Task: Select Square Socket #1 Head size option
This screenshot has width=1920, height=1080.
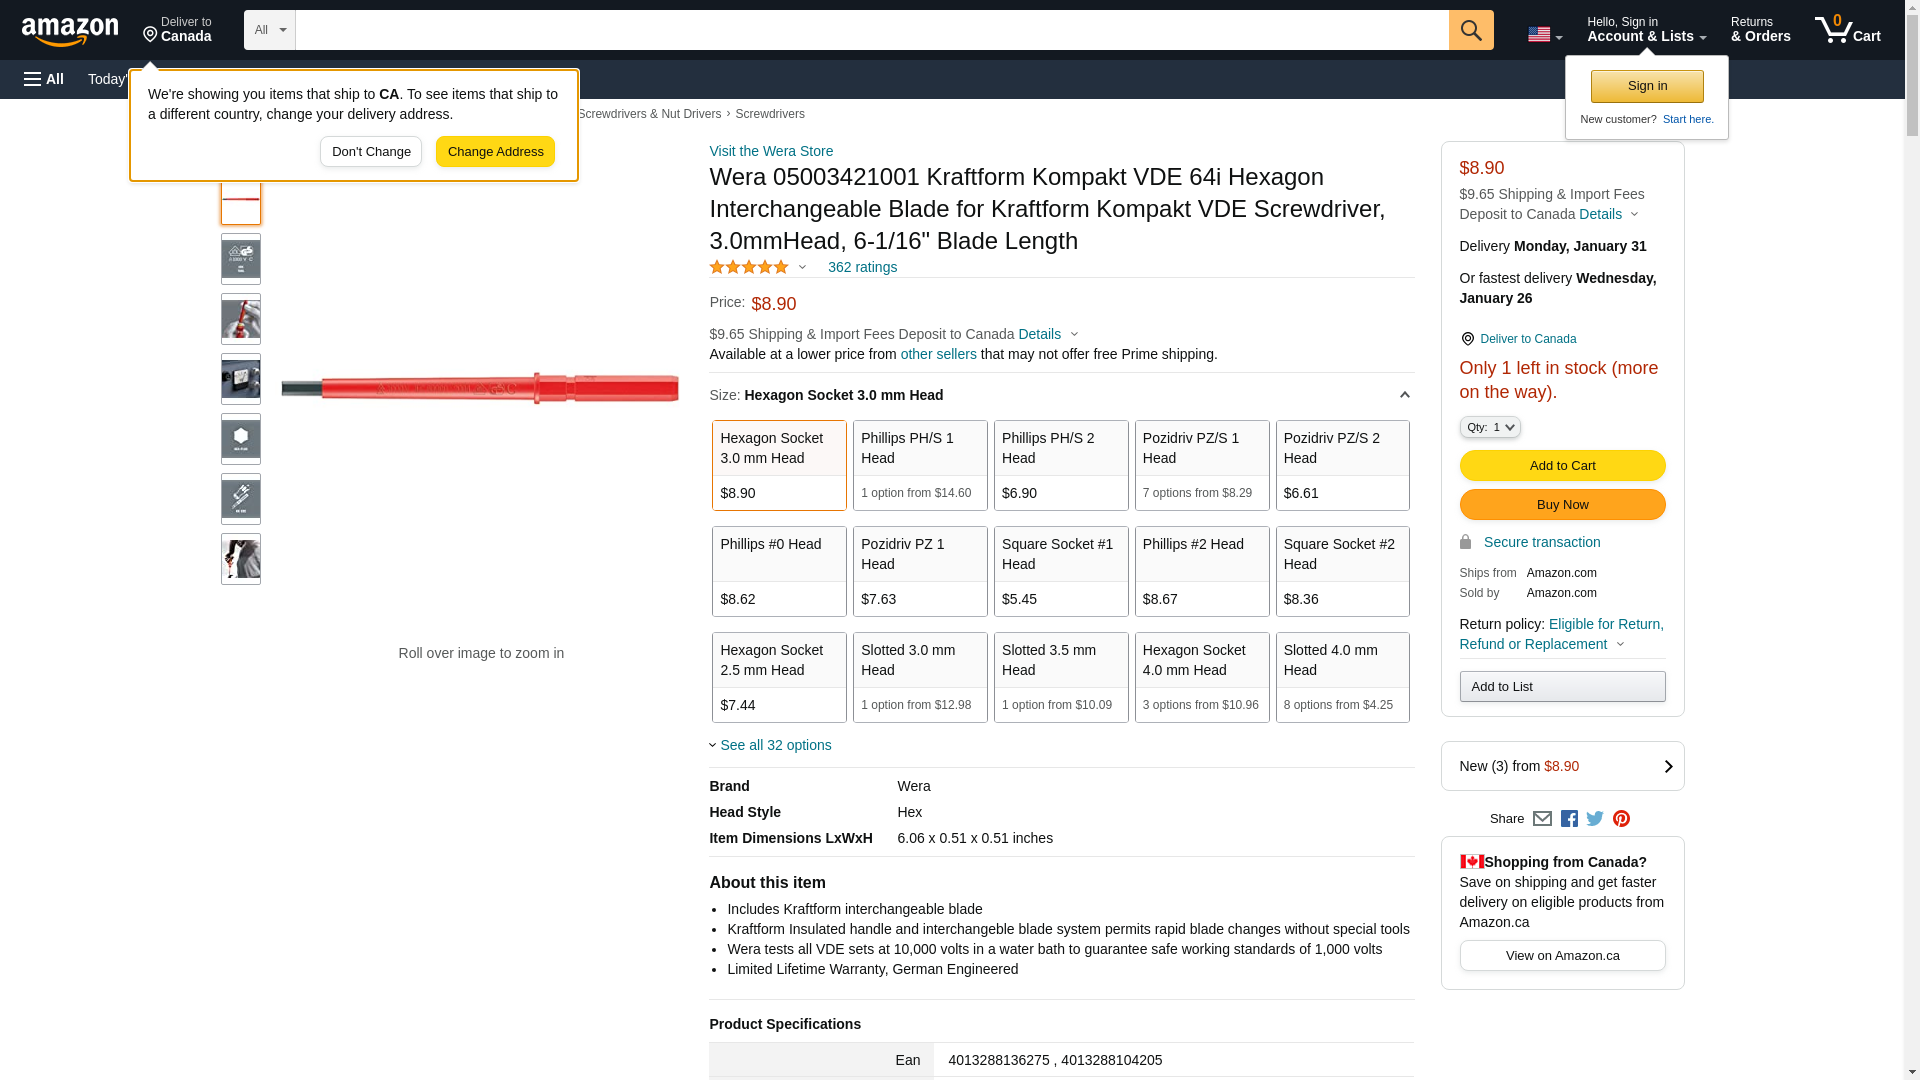Action: (1060, 571)
